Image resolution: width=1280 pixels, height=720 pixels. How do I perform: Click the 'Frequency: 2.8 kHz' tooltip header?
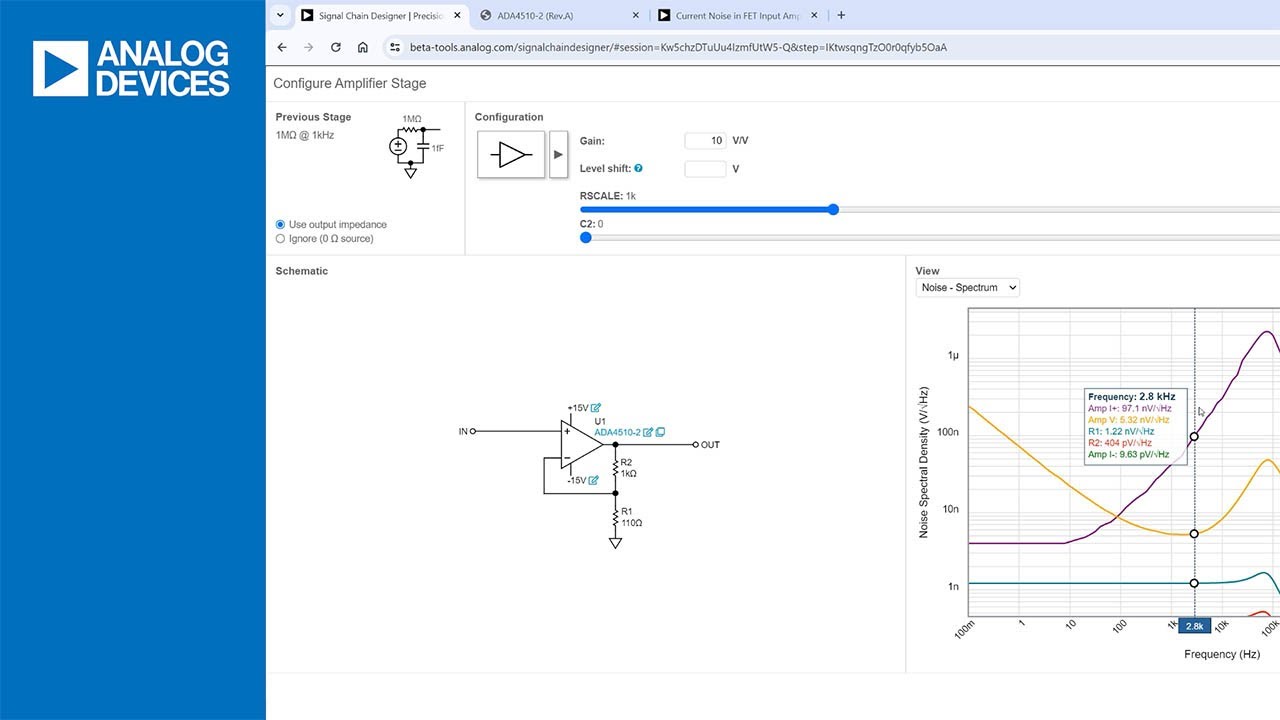[x=1130, y=397]
